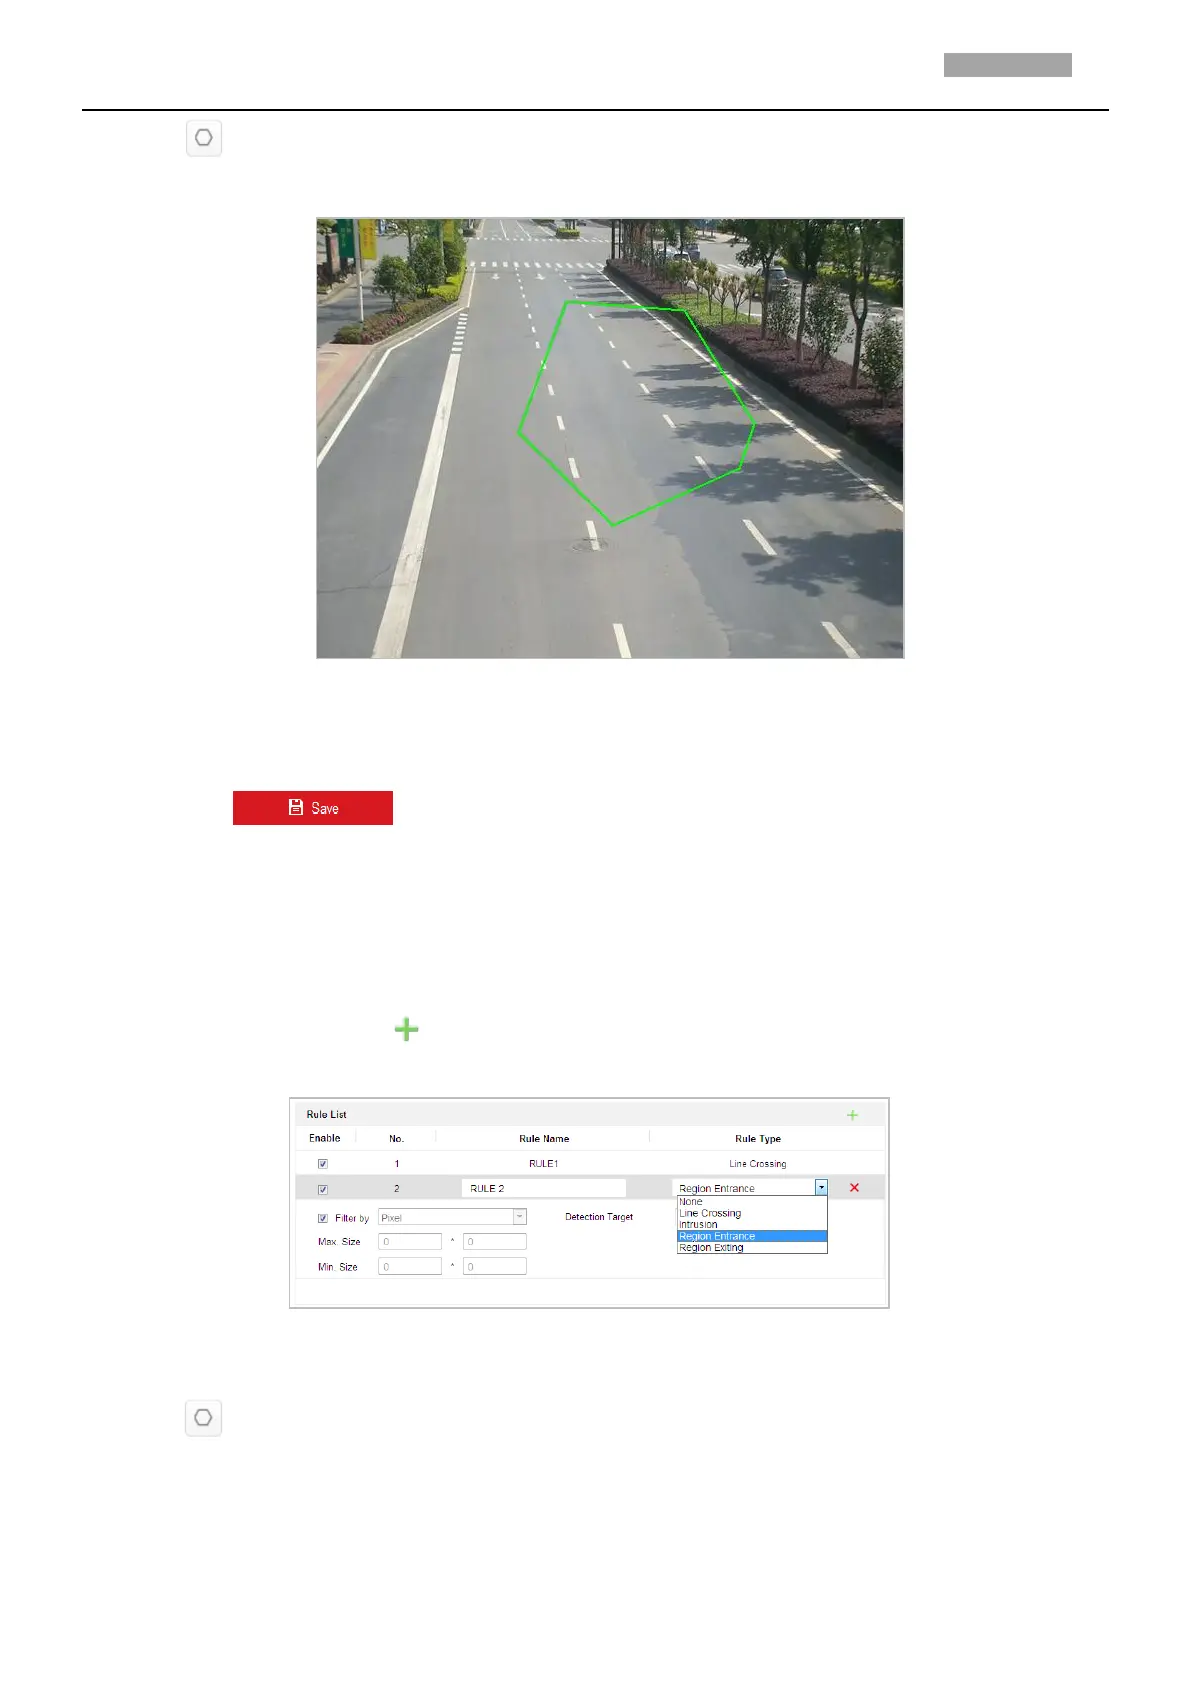Toggle the Enable checkbox for RULE 2
The width and height of the screenshot is (1191, 1684).
click(323, 1189)
